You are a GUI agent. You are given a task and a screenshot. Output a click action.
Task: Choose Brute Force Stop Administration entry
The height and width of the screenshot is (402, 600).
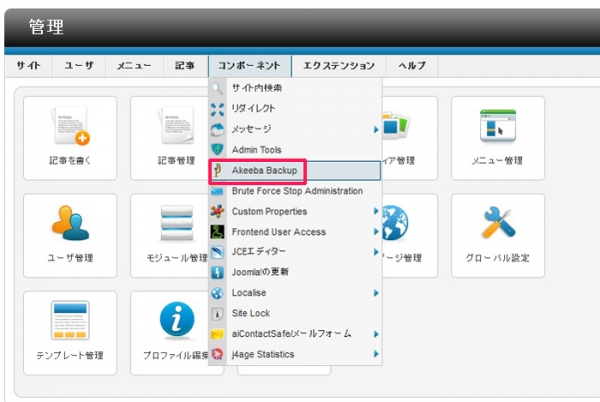(295, 191)
